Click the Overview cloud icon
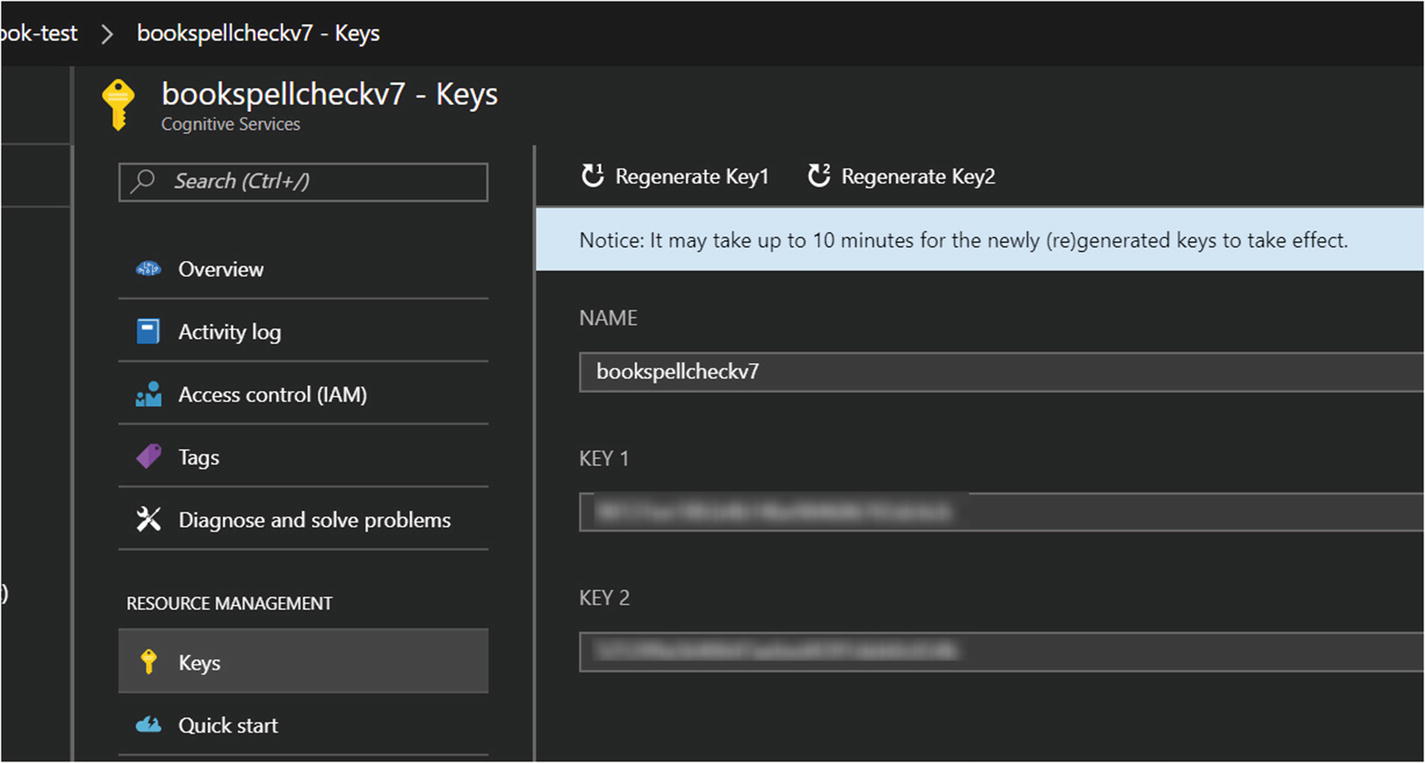The height and width of the screenshot is (763, 1425). pos(148,269)
